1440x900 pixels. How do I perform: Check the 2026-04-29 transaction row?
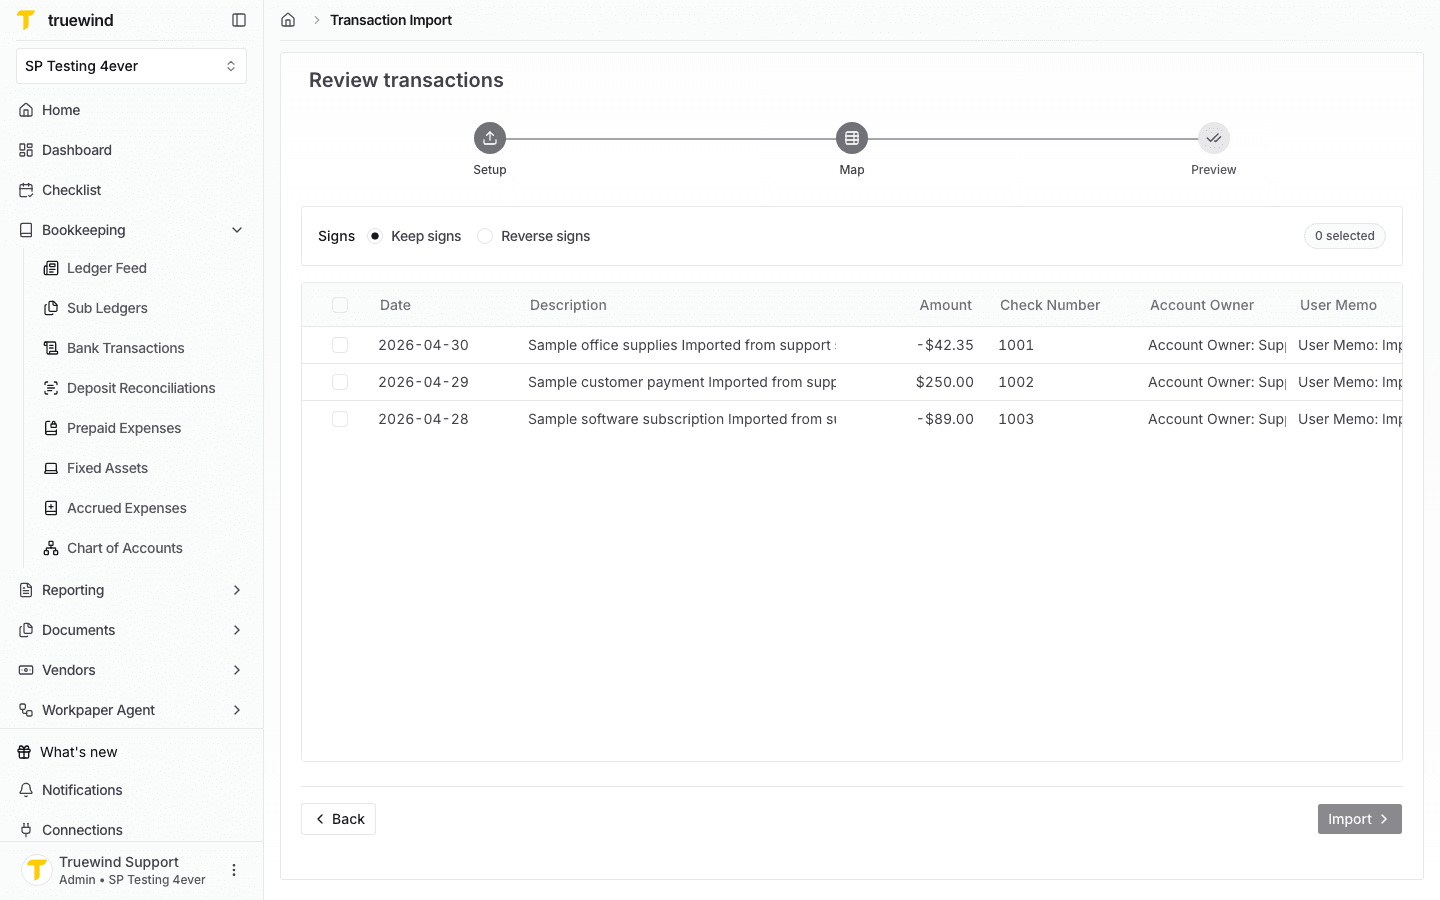[x=340, y=382]
